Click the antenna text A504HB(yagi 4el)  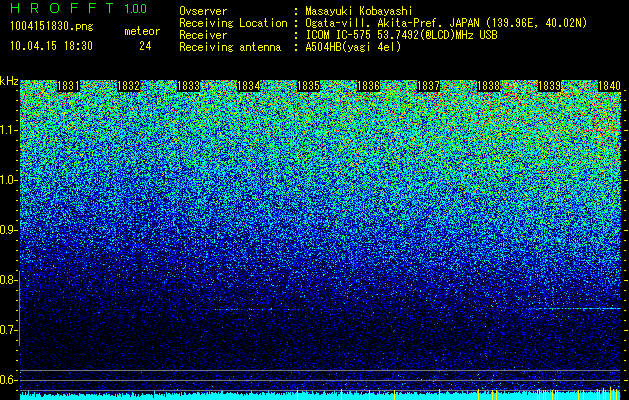[x=353, y=47]
